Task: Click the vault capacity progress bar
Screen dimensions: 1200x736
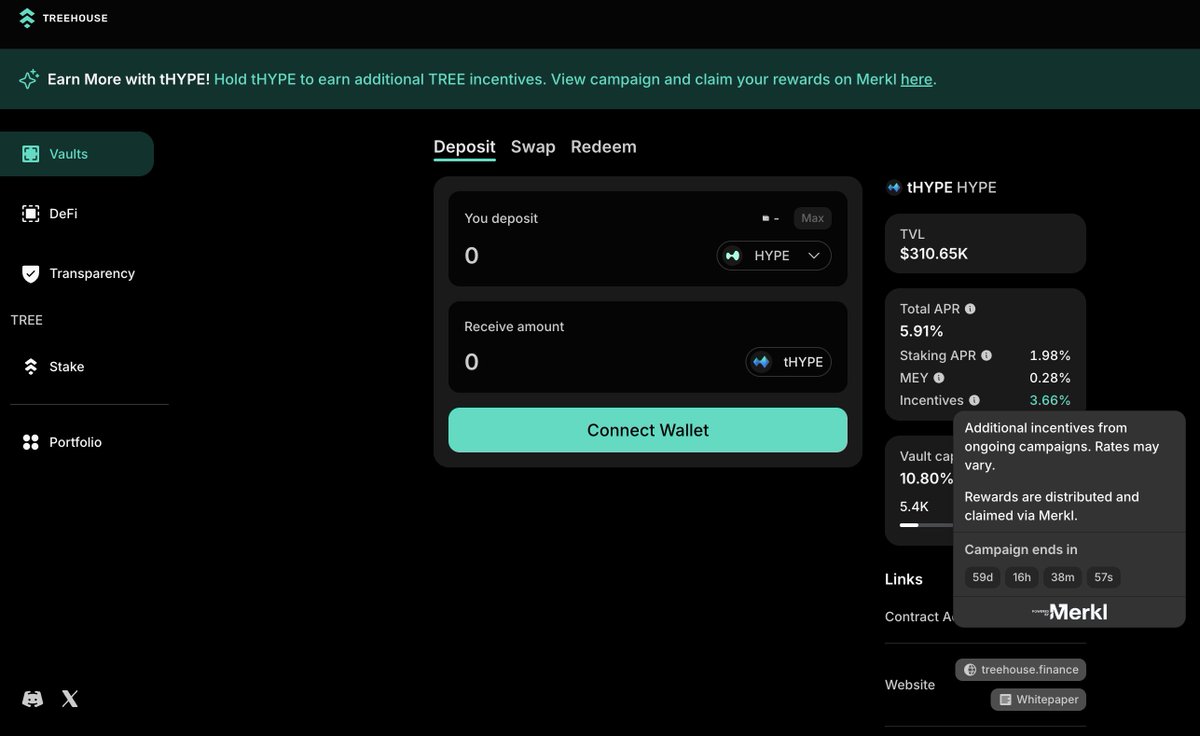Action: 927,525
